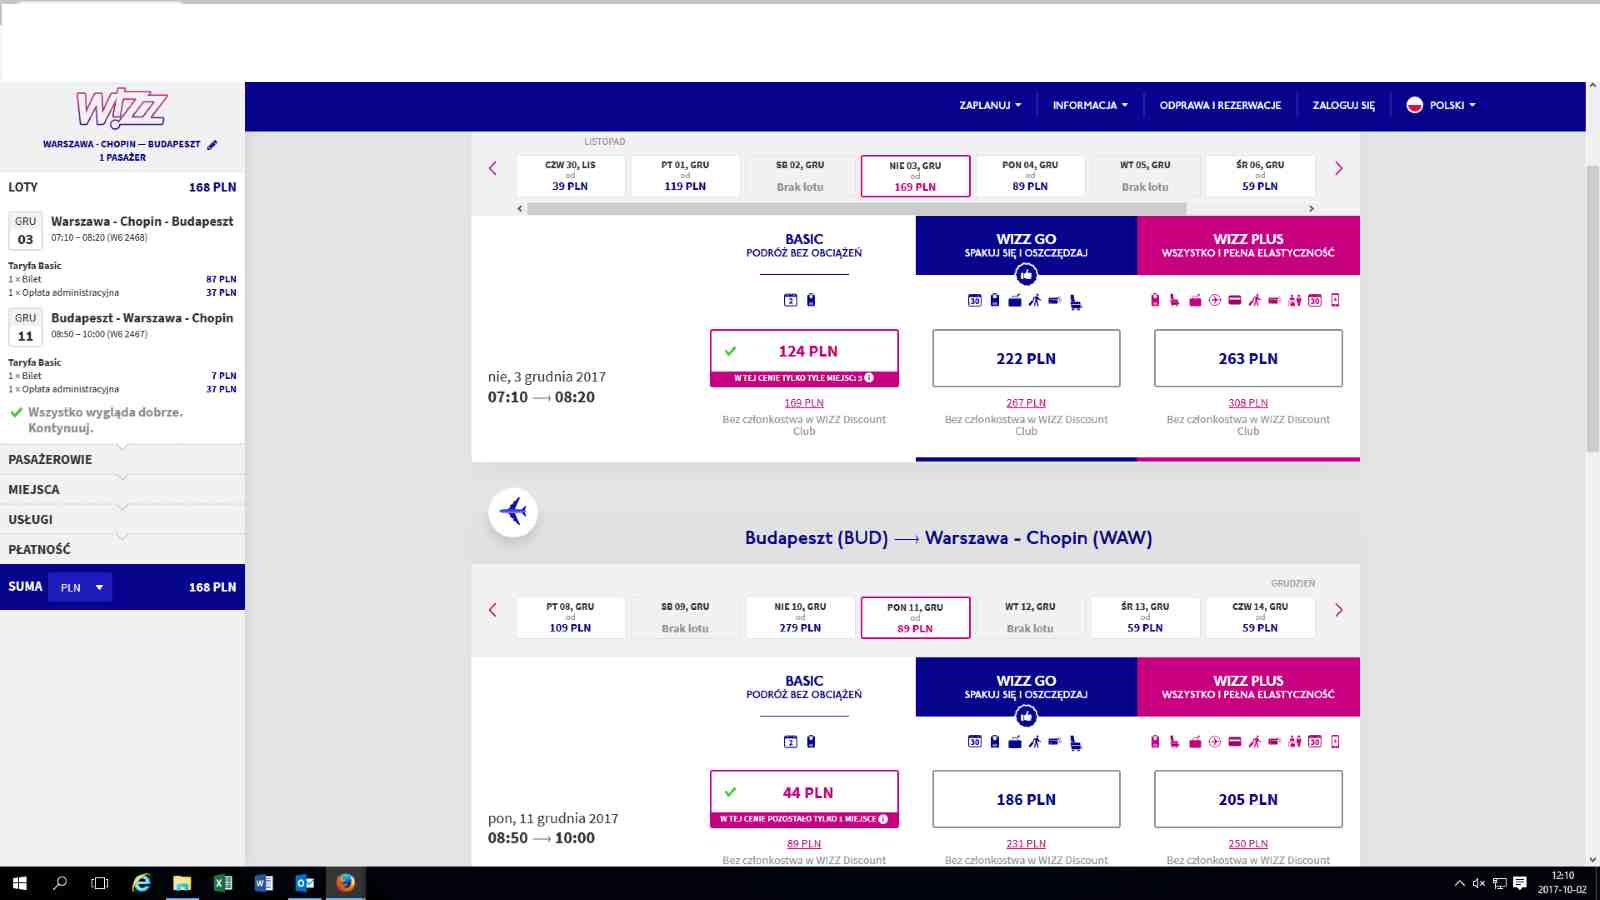Click the 231 PLN non-member price link
Image resolution: width=1600 pixels, height=900 pixels.
point(1026,844)
